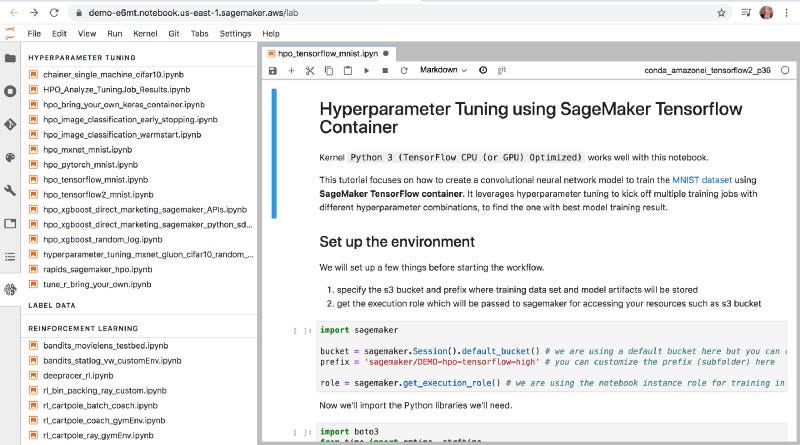Open hpo_xgboost_random_log.ipynb
Image resolution: width=800 pixels, height=445 pixels.
click(x=103, y=239)
